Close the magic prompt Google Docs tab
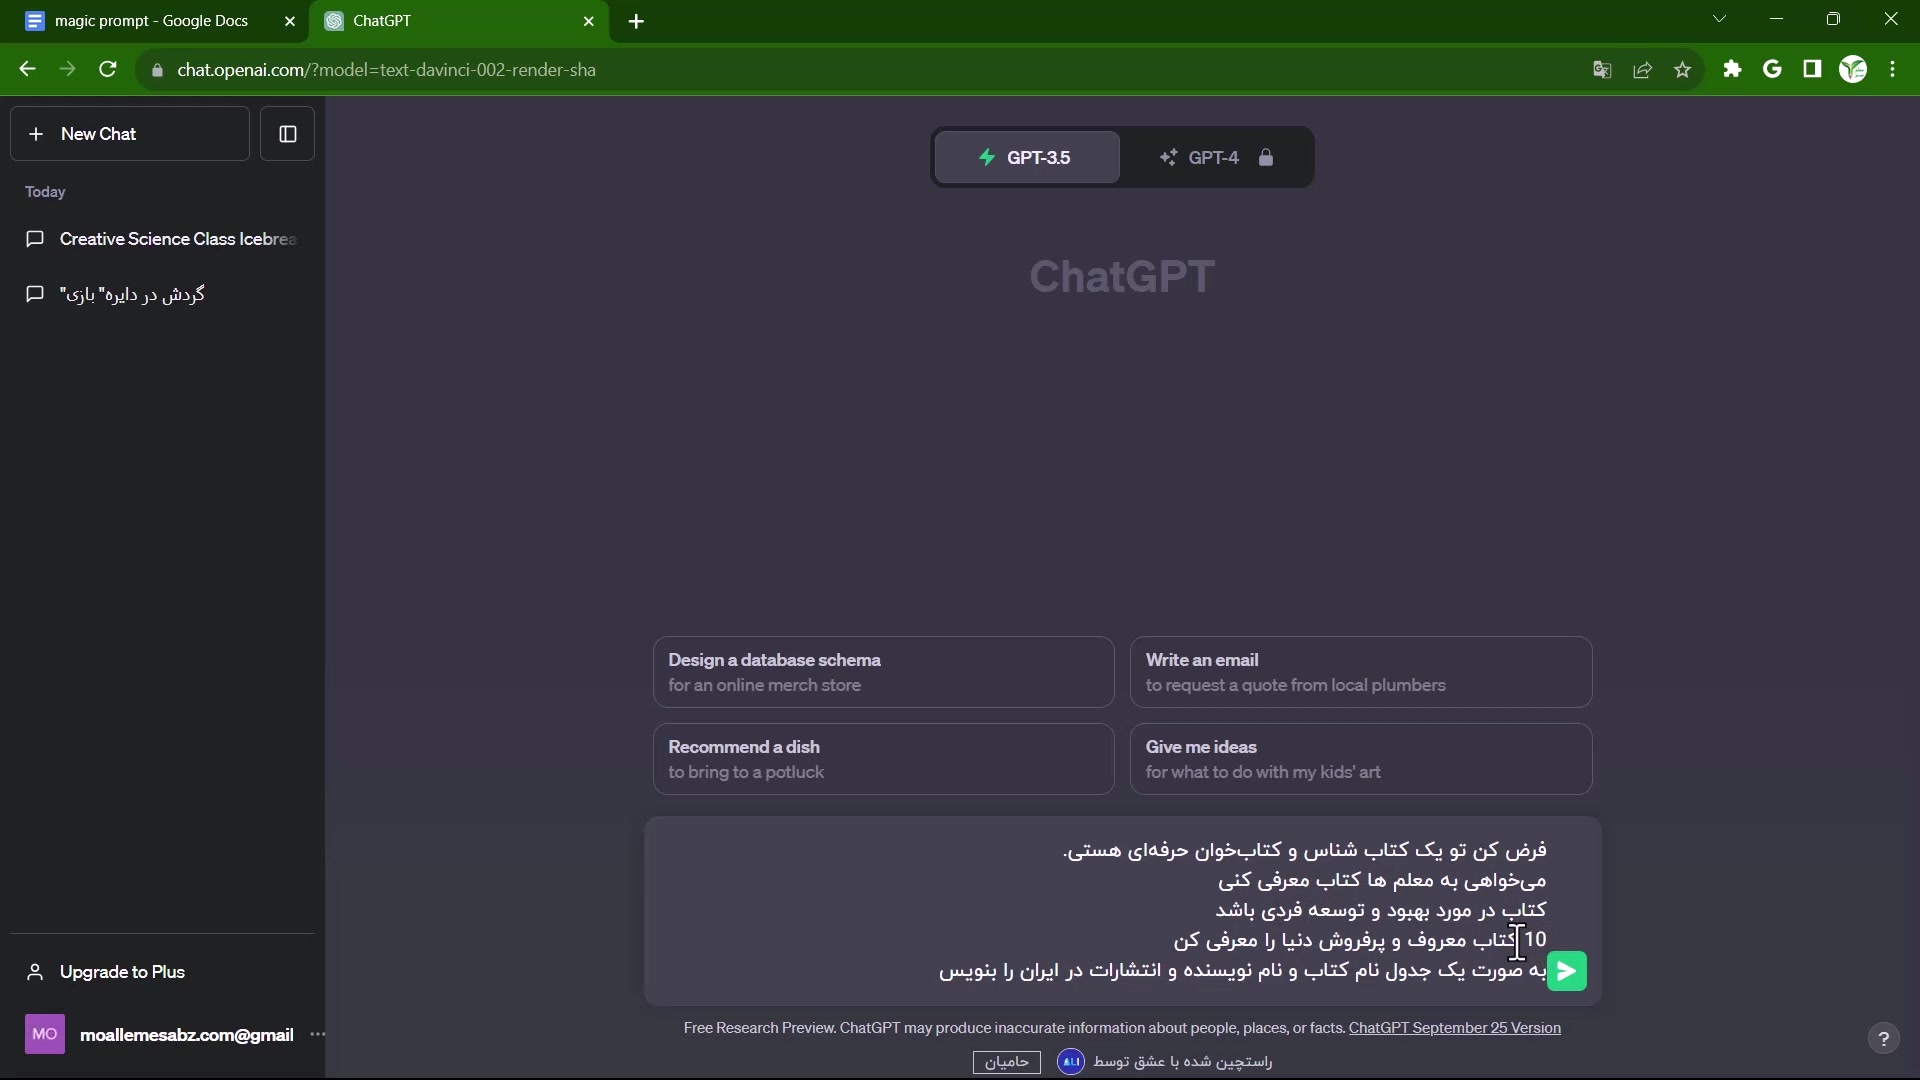This screenshot has width=1920, height=1080. pos(290,21)
